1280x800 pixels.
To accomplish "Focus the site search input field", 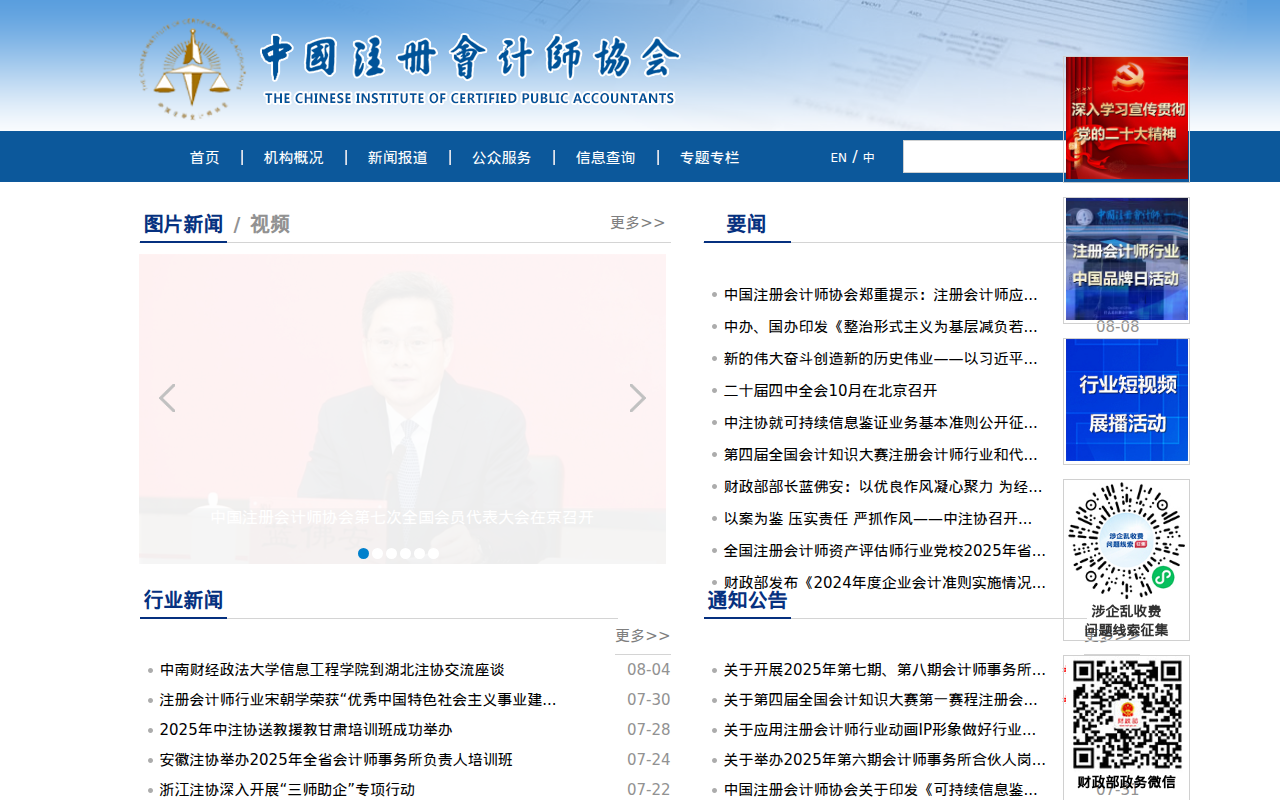I will [x=983, y=156].
